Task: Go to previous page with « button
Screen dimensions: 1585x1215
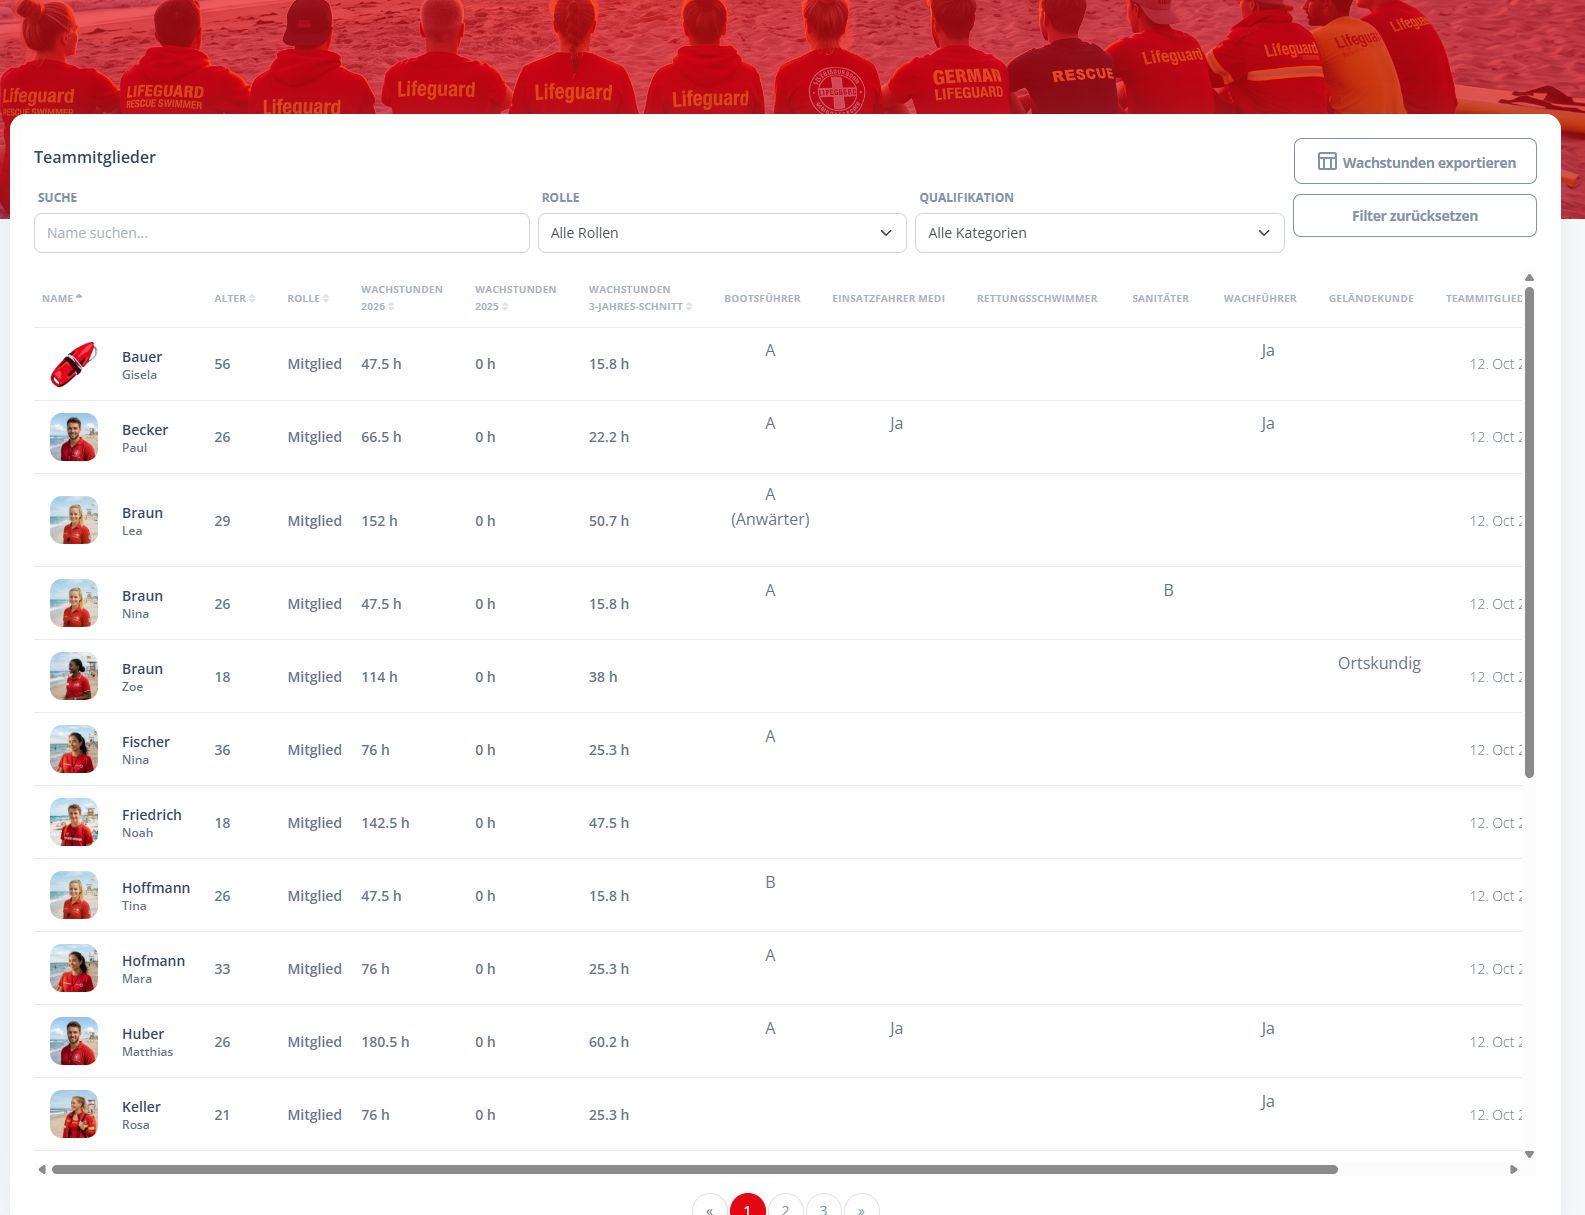Action: click(710, 1209)
